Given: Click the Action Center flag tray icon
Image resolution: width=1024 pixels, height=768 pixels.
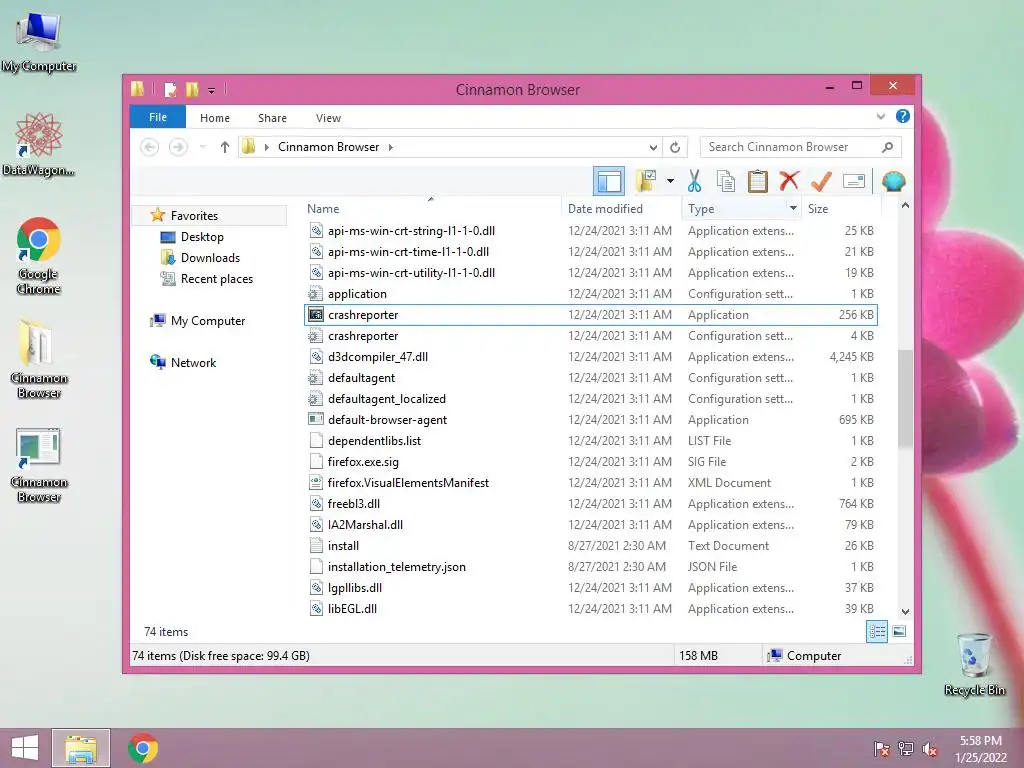Looking at the screenshot, I should [x=881, y=749].
